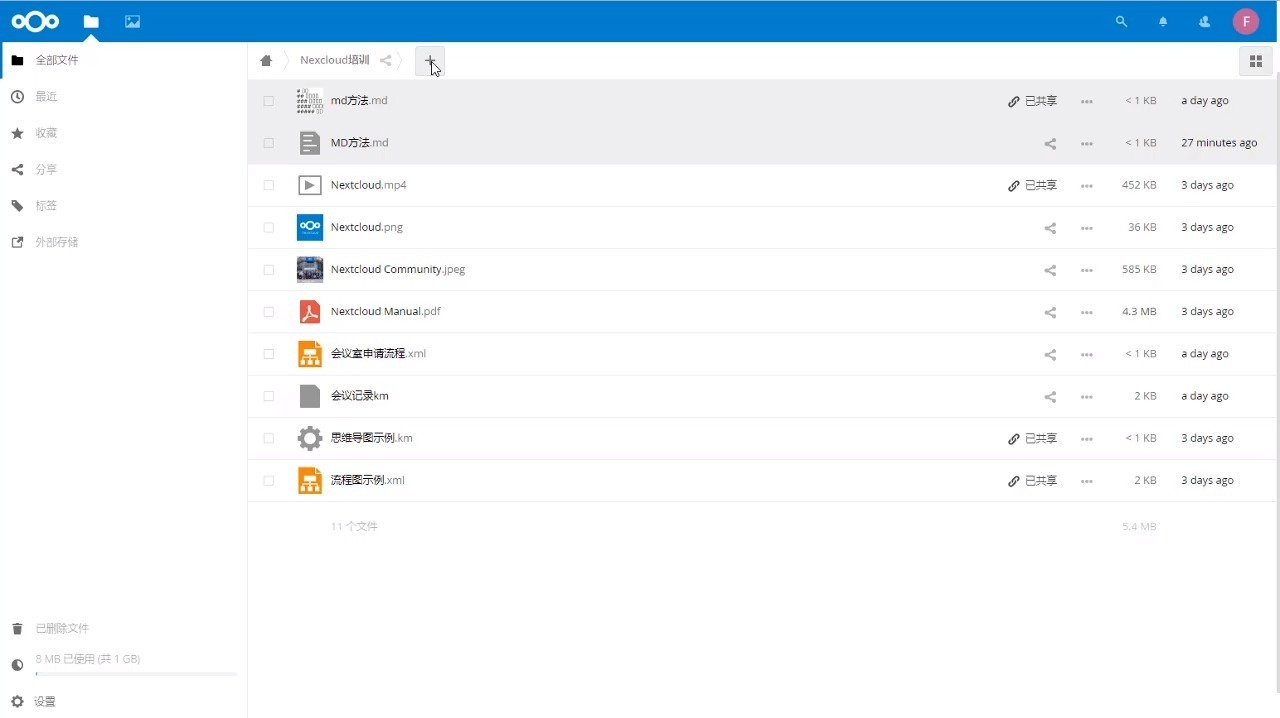Open more actions for Nextcloud.png
This screenshot has height=718, width=1280.
1087,228
